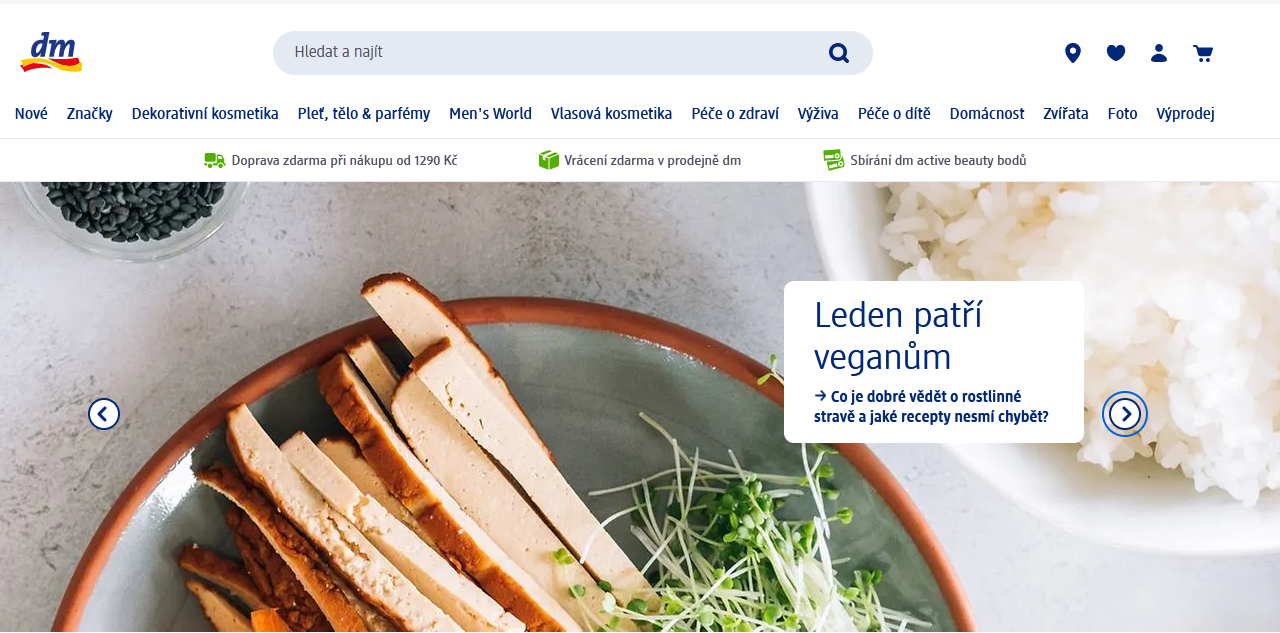Open the Péče o zdraví menu
The image size is (1280, 633).
735,114
